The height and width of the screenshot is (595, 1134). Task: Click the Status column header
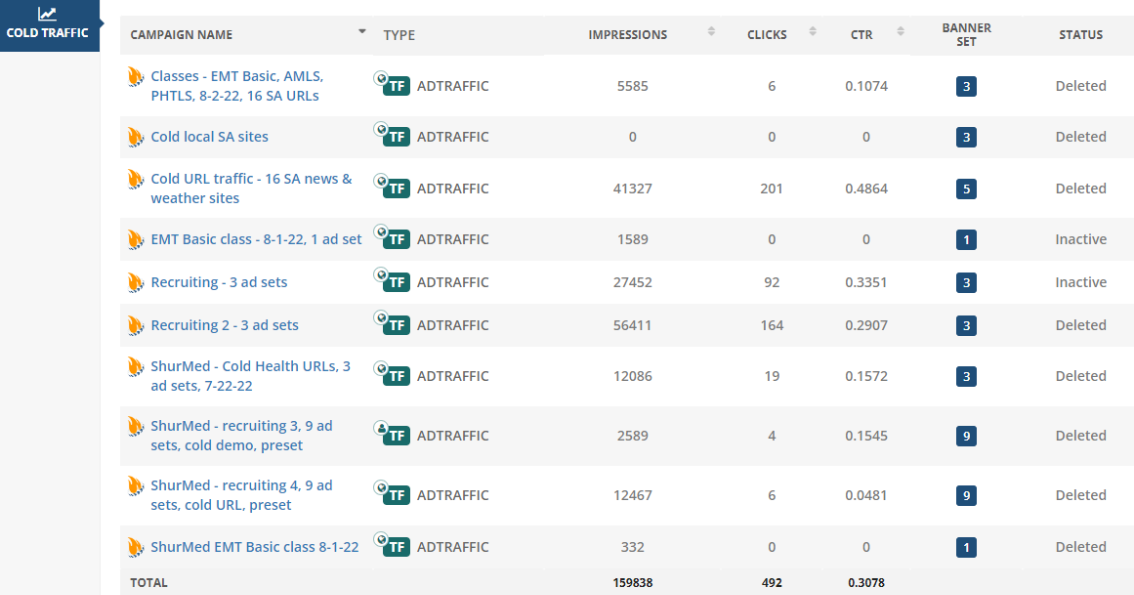[x=1080, y=35]
